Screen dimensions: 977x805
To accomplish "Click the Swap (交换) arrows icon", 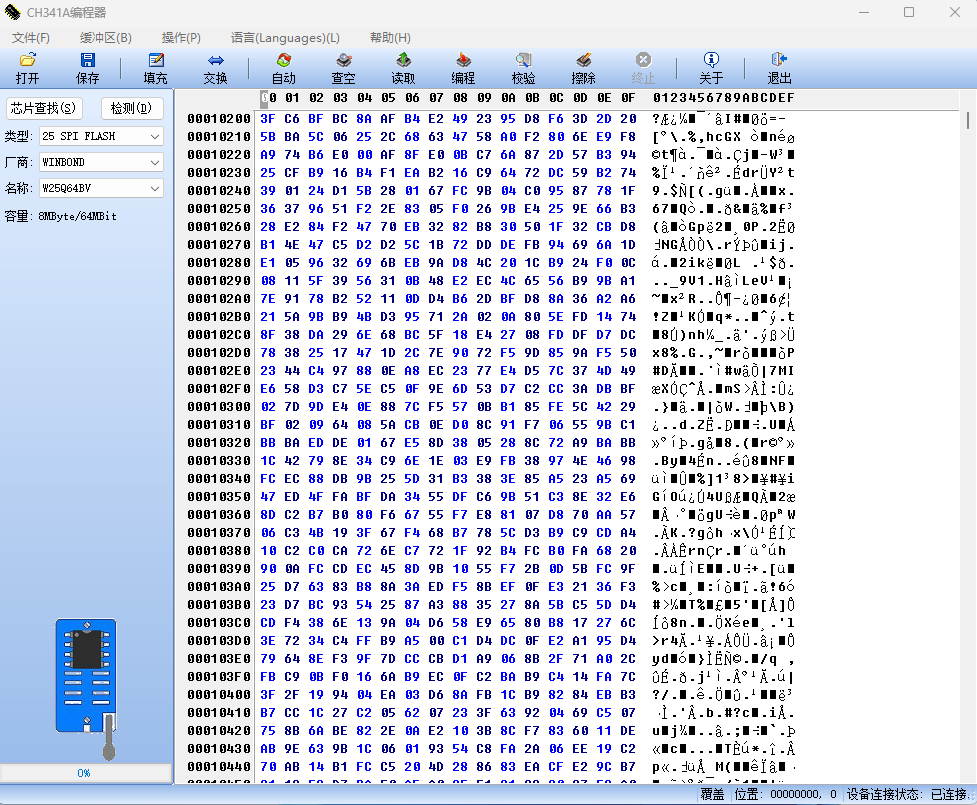I will [216, 61].
